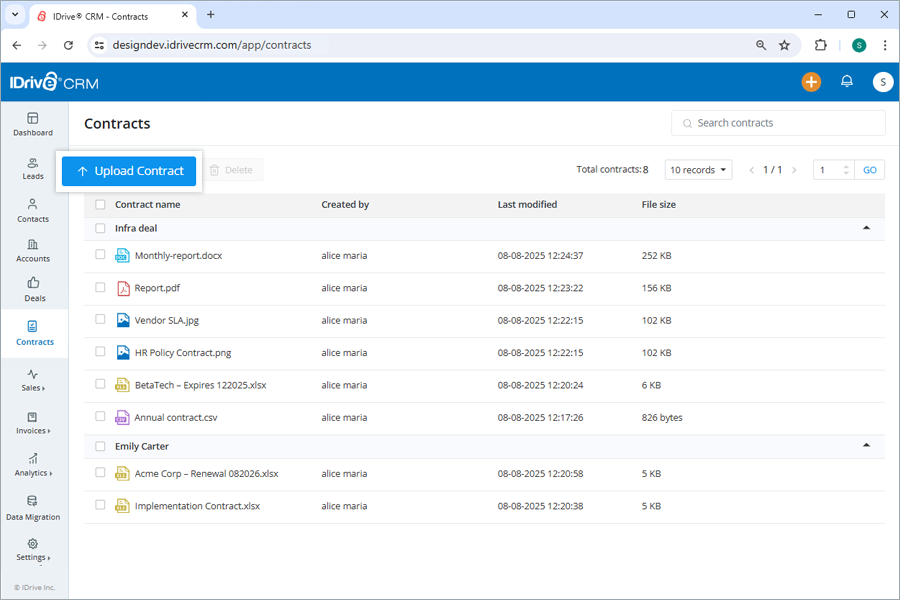The height and width of the screenshot is (600, 900).
Task: Click the Search contracts field
Action: click(778, 122)
